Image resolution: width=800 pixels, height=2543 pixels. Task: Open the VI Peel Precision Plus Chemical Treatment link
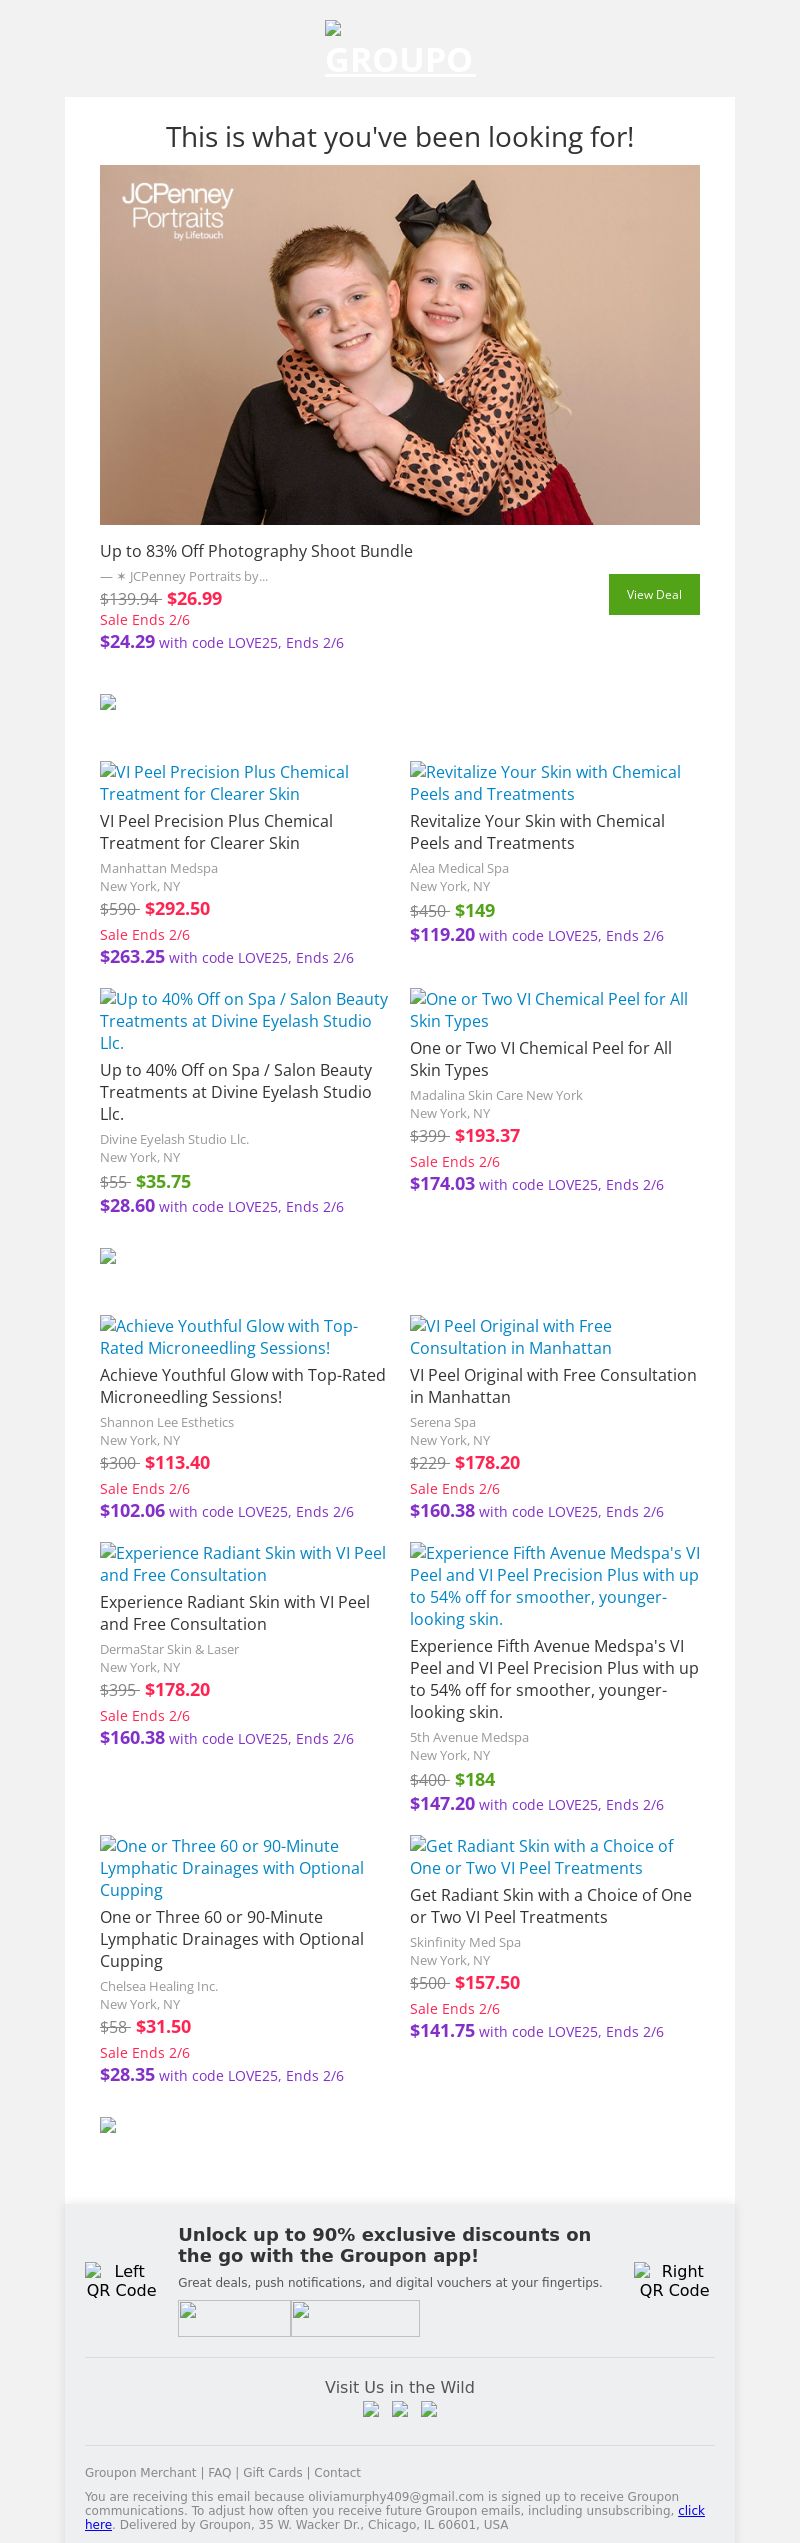pos(224,783)
